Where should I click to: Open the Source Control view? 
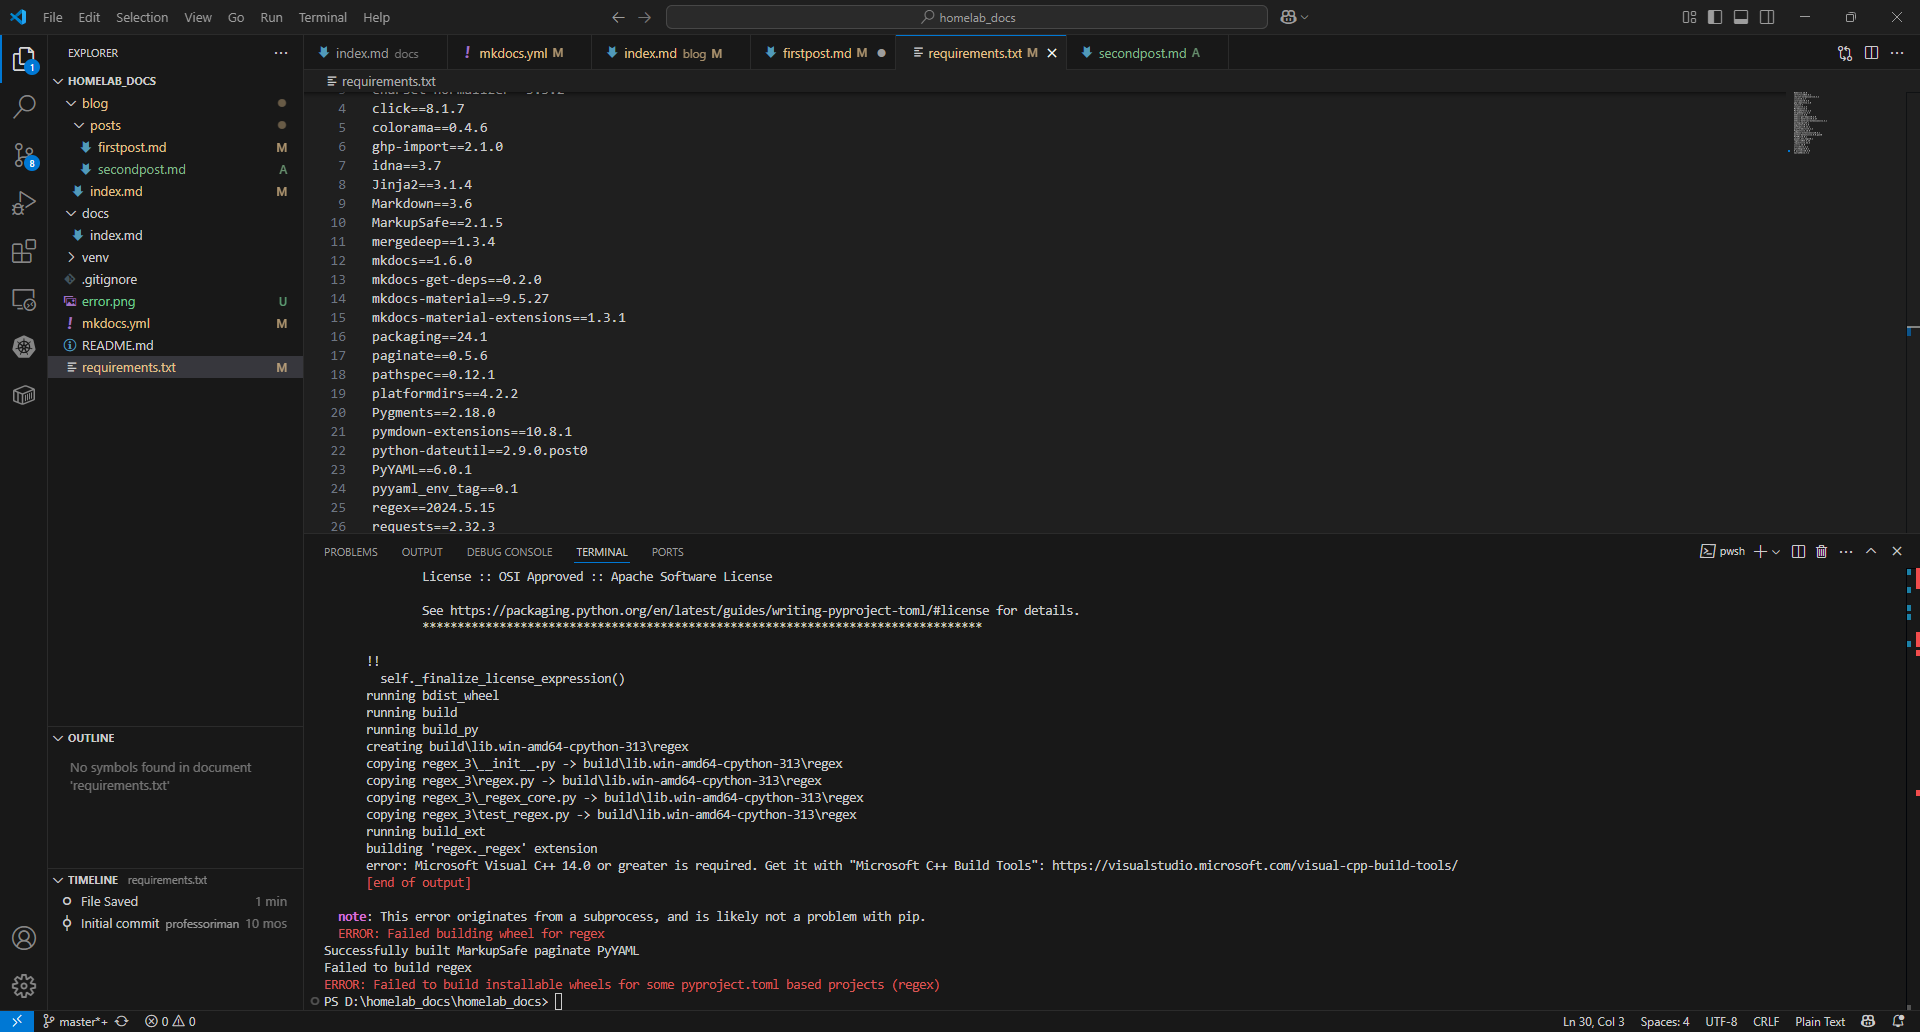pos(24,155)
